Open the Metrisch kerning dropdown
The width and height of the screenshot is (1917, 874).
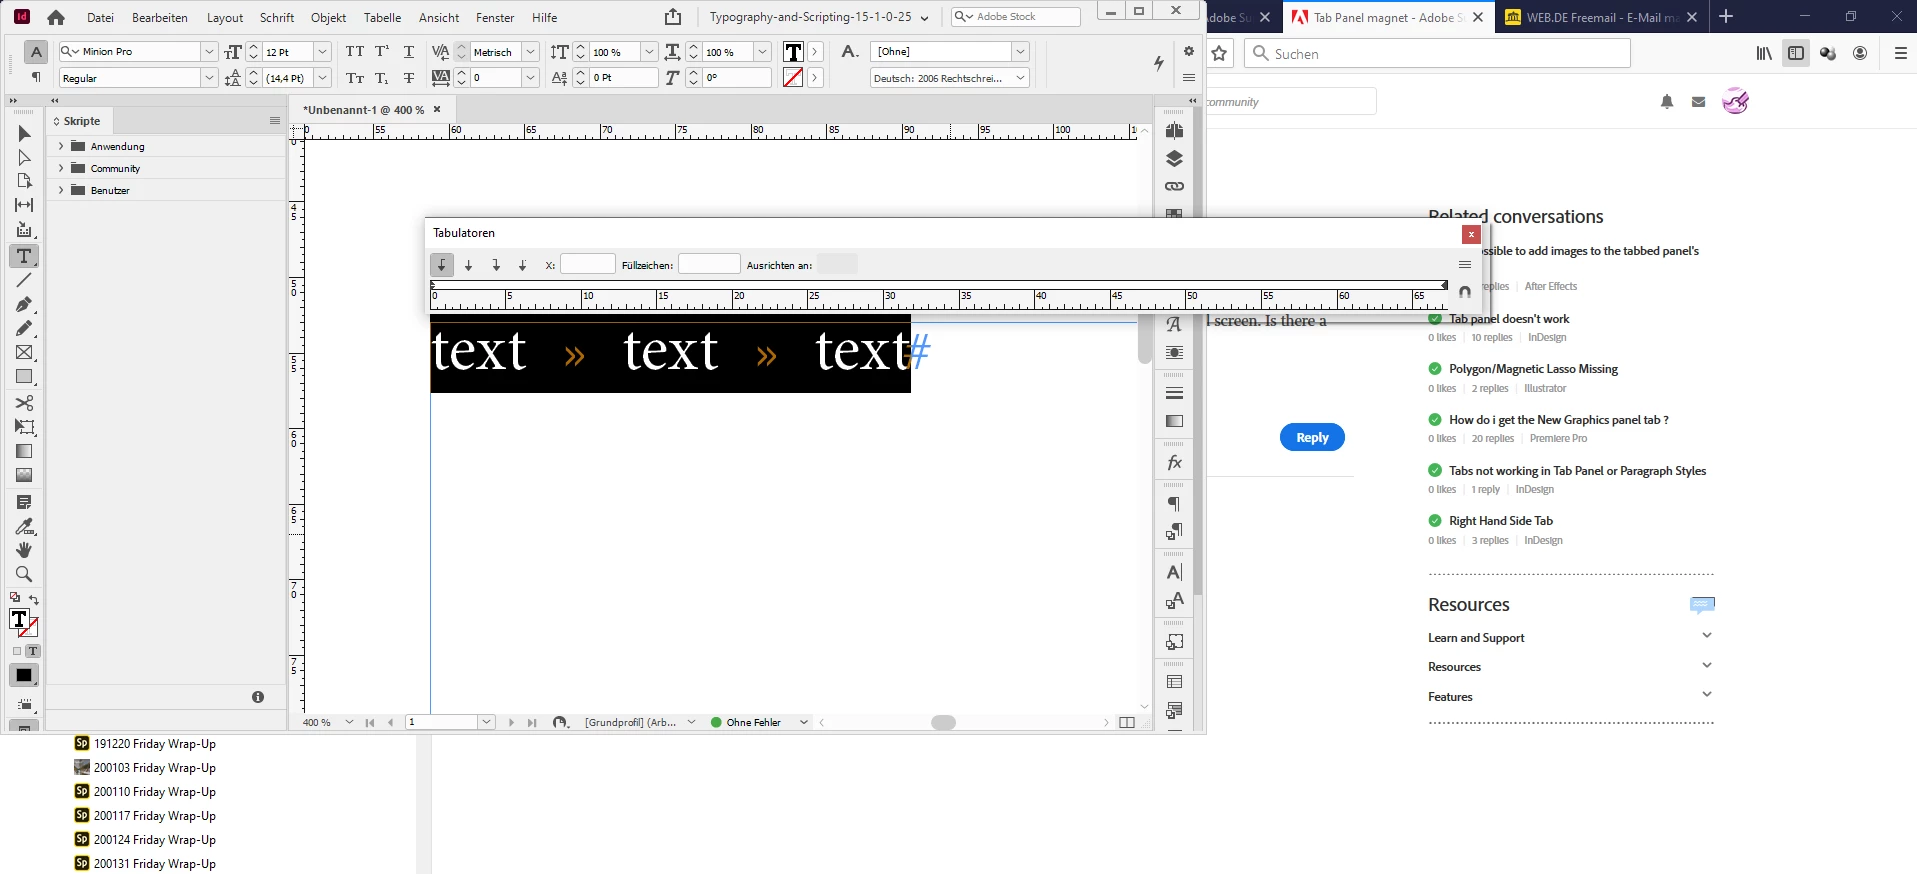(x=530, y=52)
